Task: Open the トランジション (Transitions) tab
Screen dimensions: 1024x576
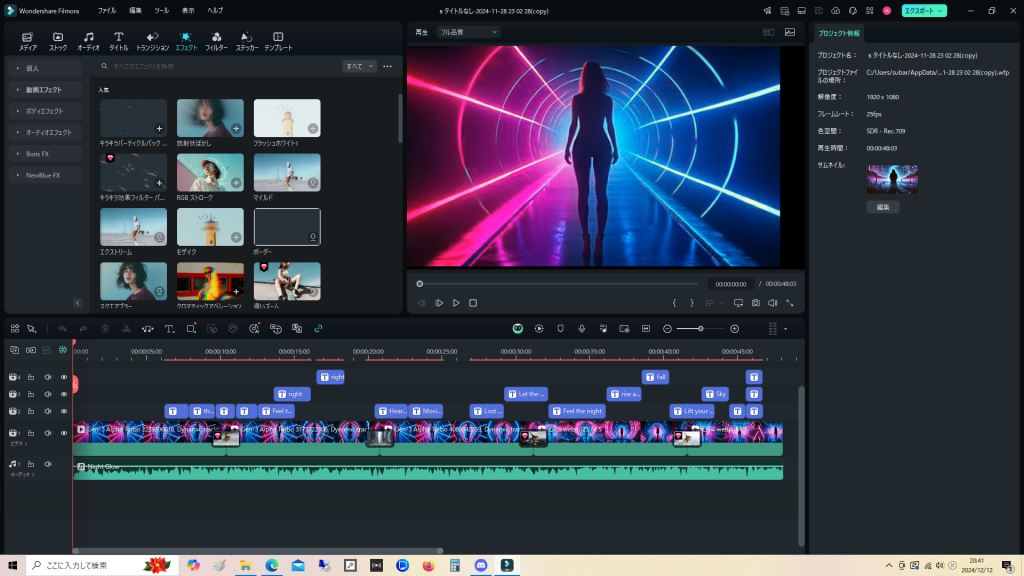Action: pyautogui.click(x=152, y=41)
